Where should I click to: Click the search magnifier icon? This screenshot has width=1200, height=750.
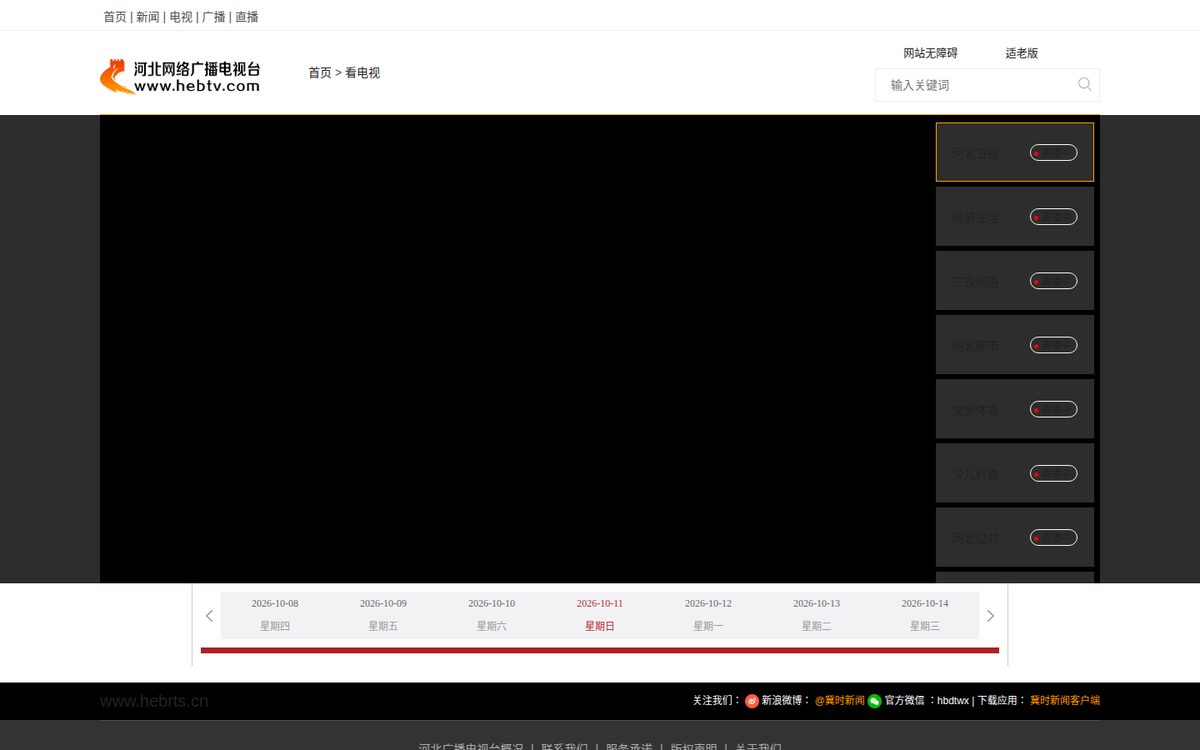(1085, 84)
